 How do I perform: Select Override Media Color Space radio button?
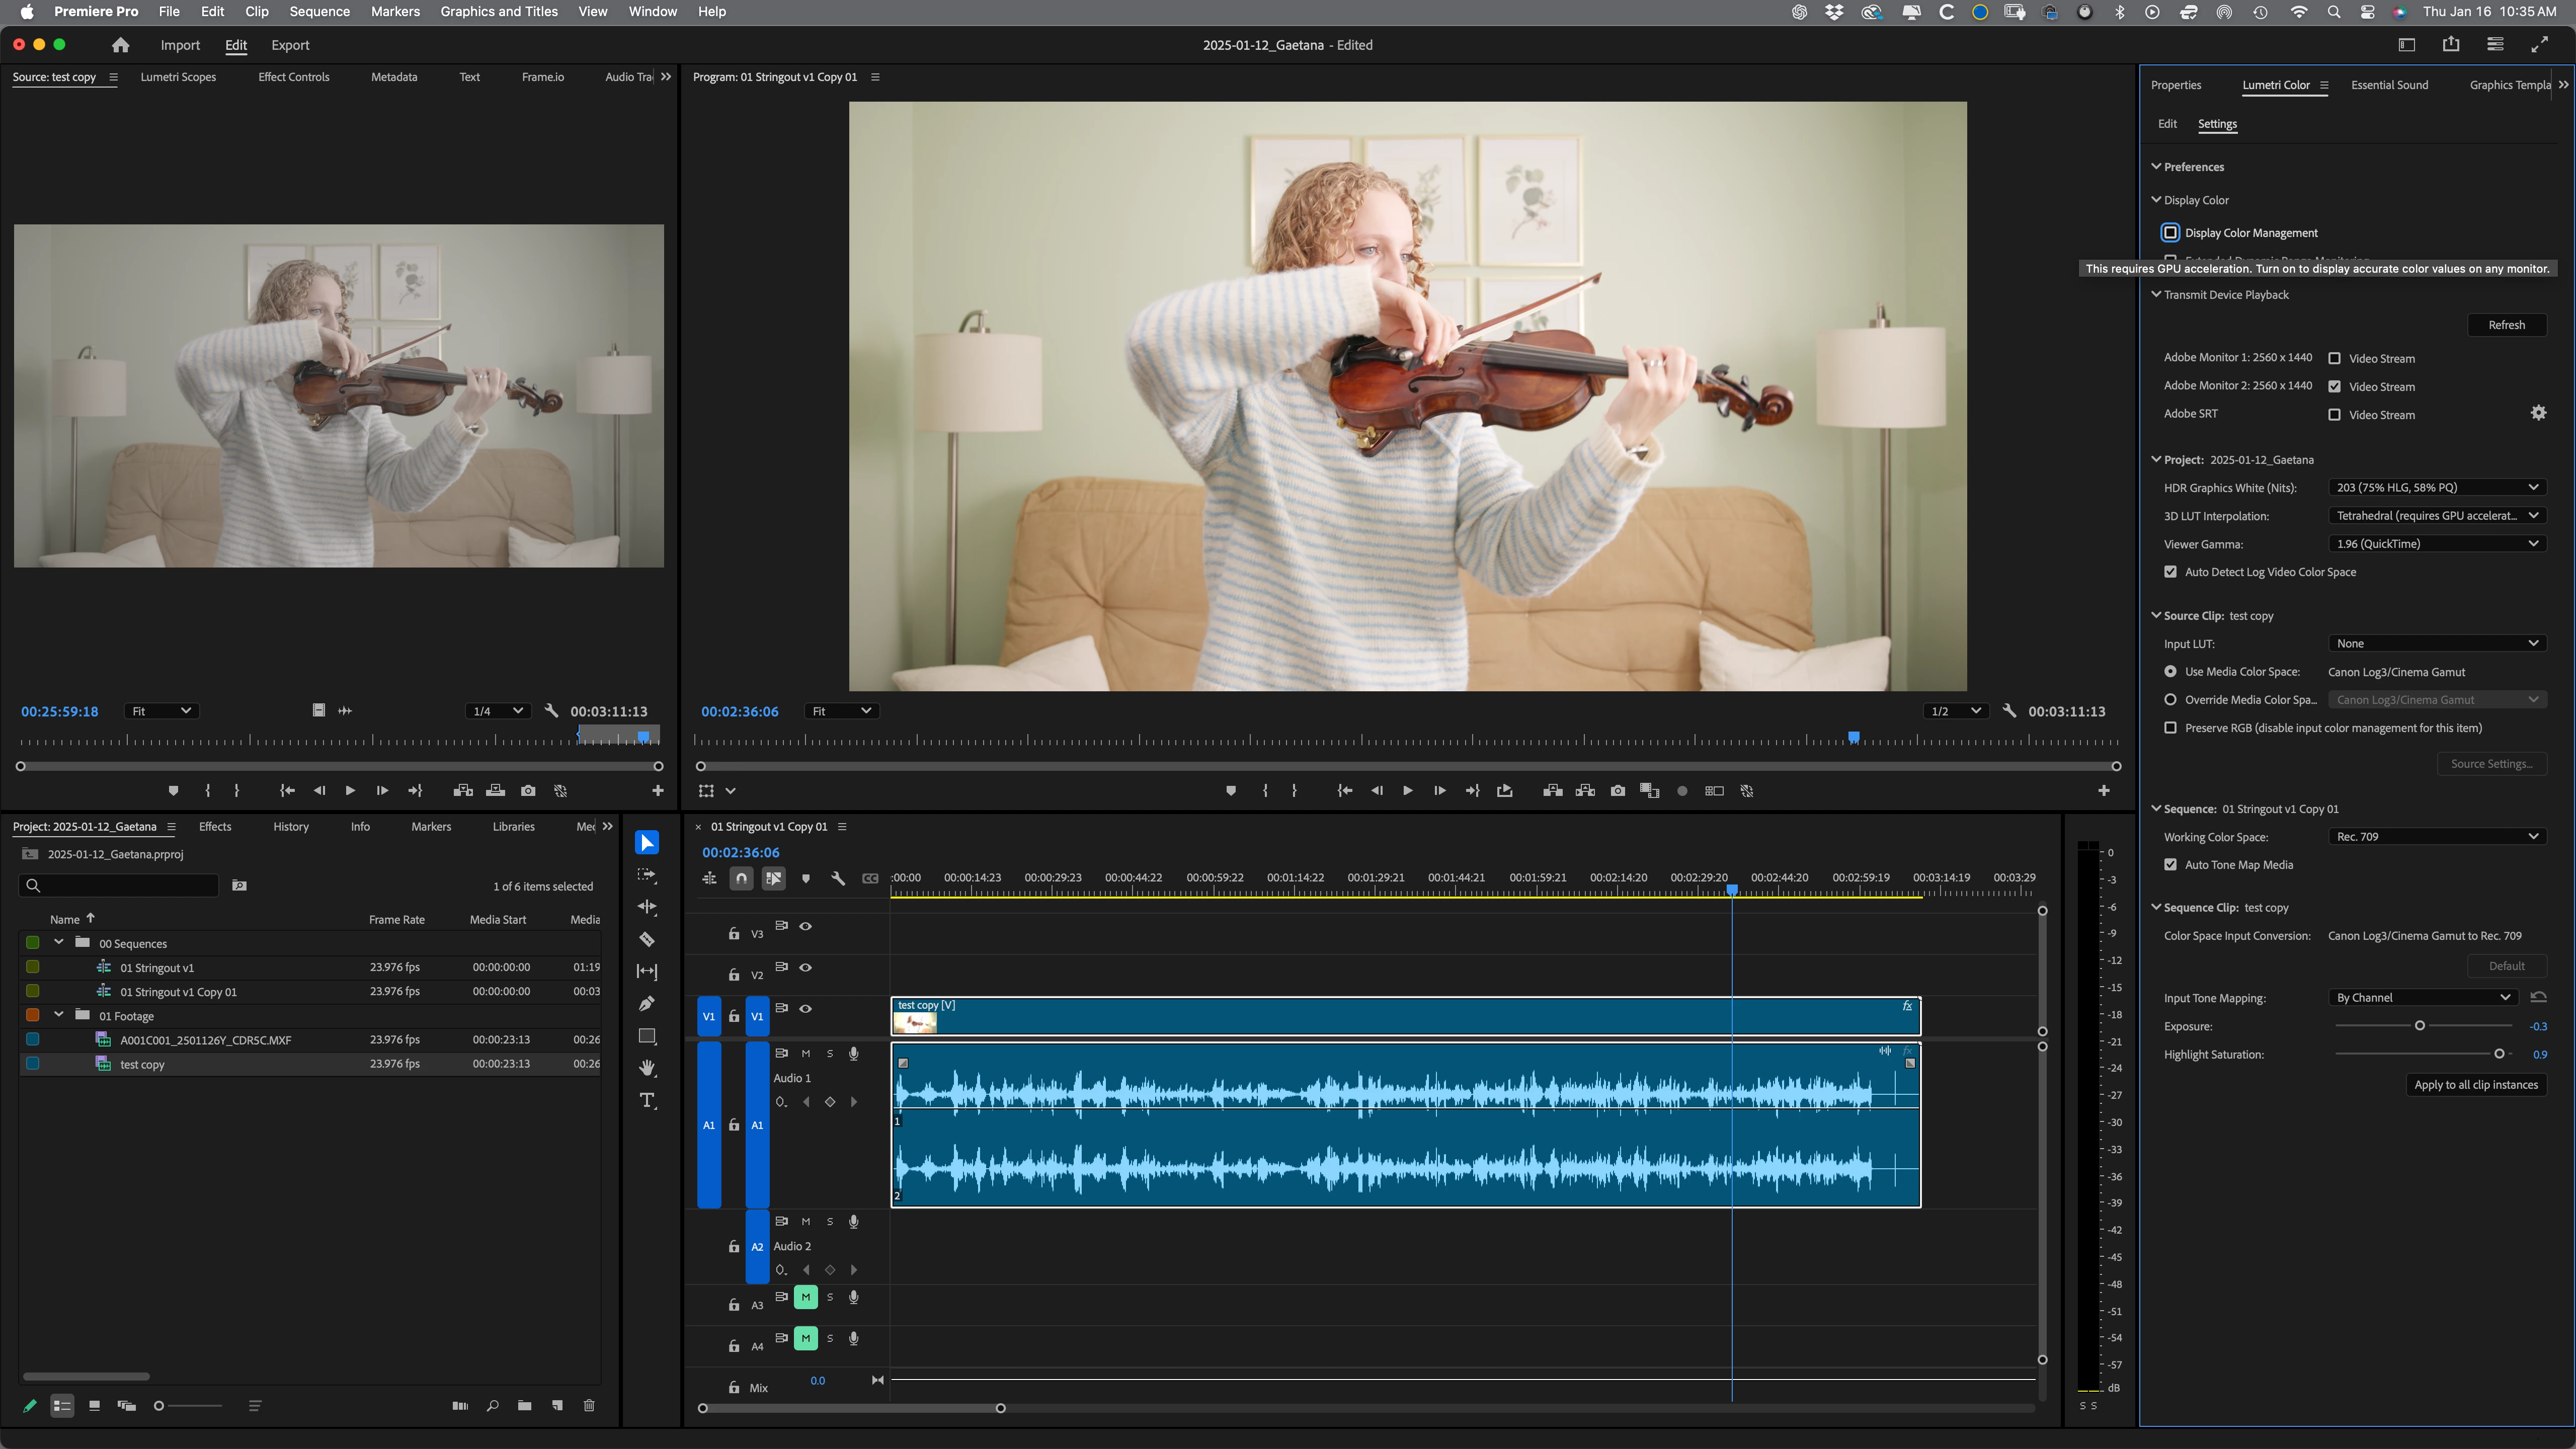coord(2170,700)
